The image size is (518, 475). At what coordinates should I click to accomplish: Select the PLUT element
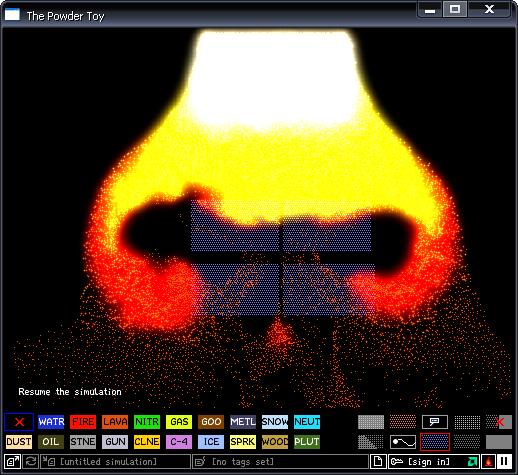307,442
